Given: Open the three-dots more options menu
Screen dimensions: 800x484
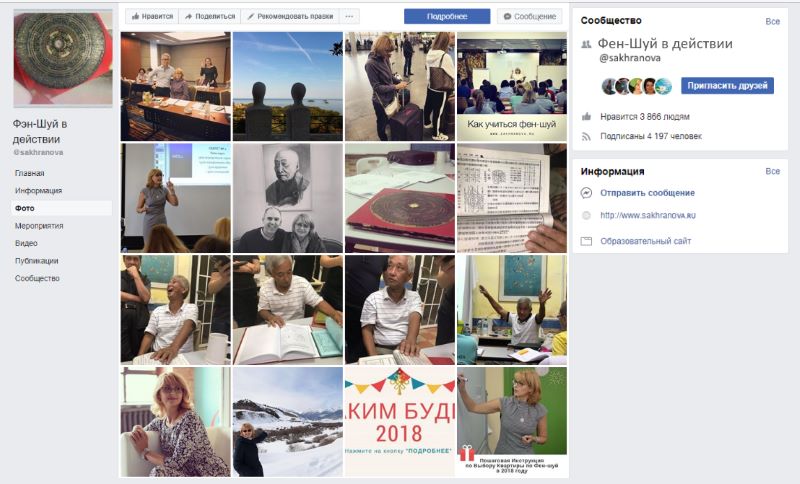Looking at the screenshot, I should [x=349, y=16].
